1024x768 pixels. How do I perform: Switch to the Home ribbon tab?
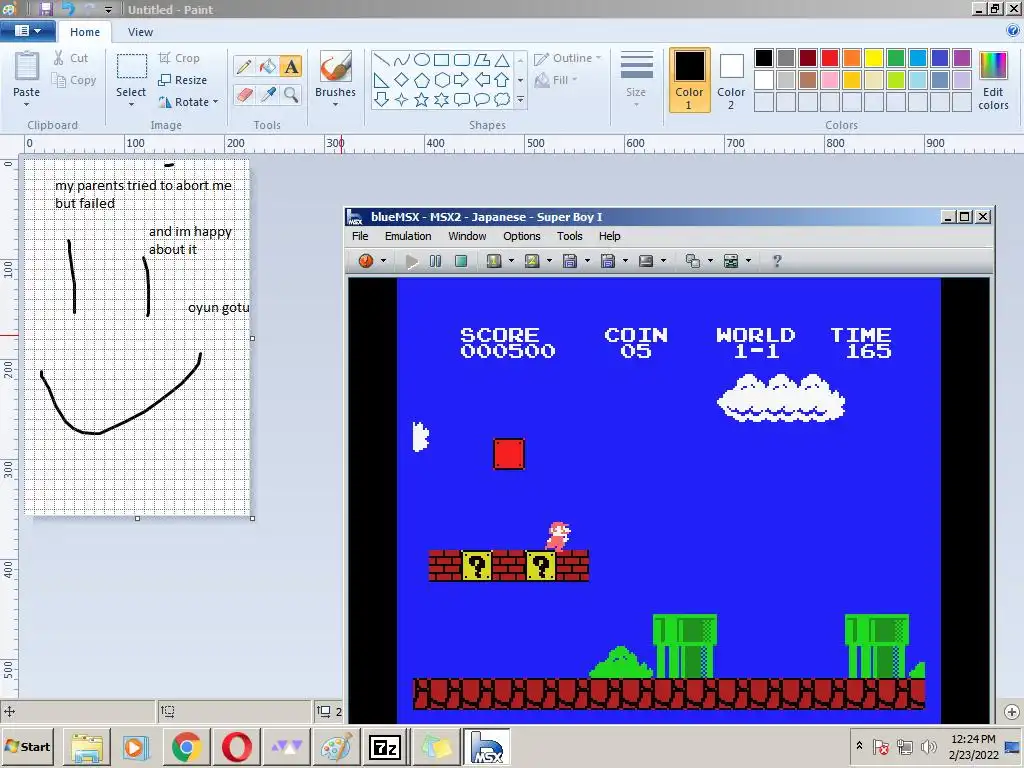click(85, 32)
